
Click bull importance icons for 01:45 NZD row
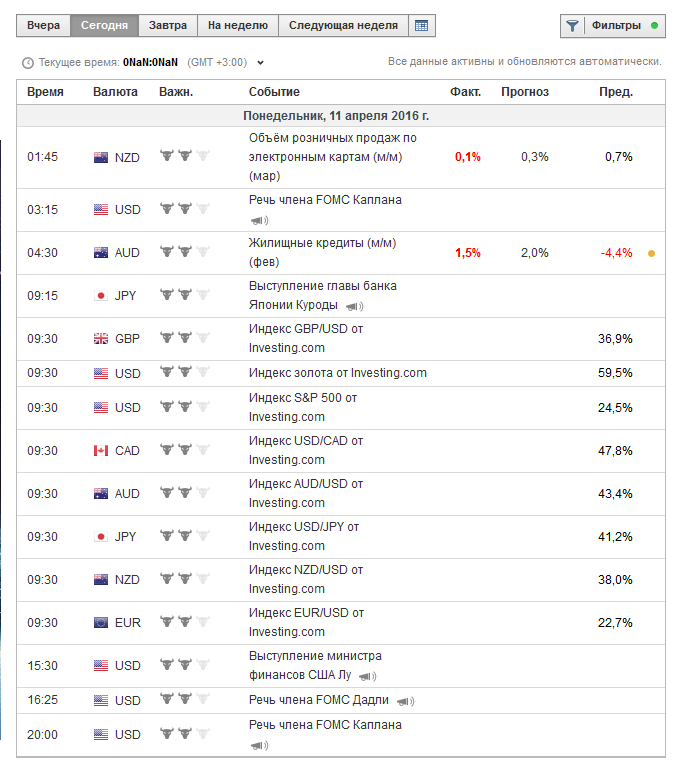(185, 156)
